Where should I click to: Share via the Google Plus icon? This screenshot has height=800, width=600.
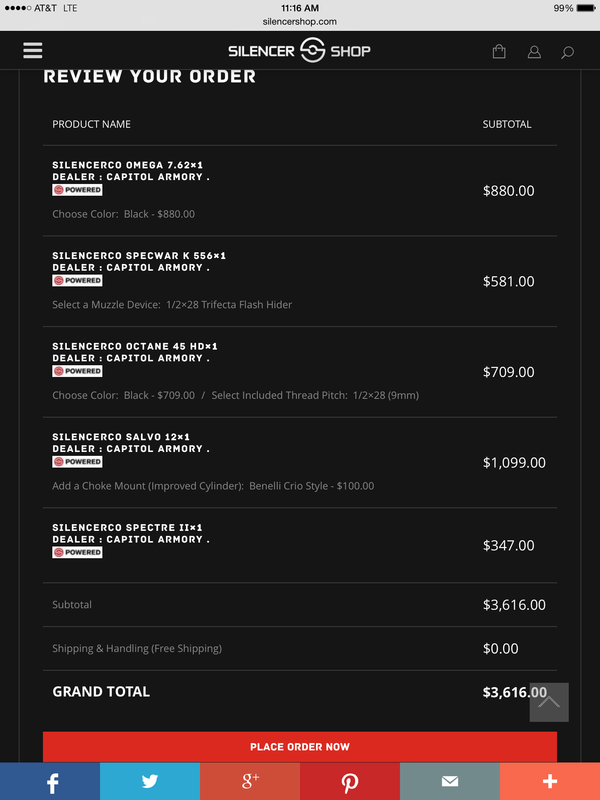(x=250, y=781)
